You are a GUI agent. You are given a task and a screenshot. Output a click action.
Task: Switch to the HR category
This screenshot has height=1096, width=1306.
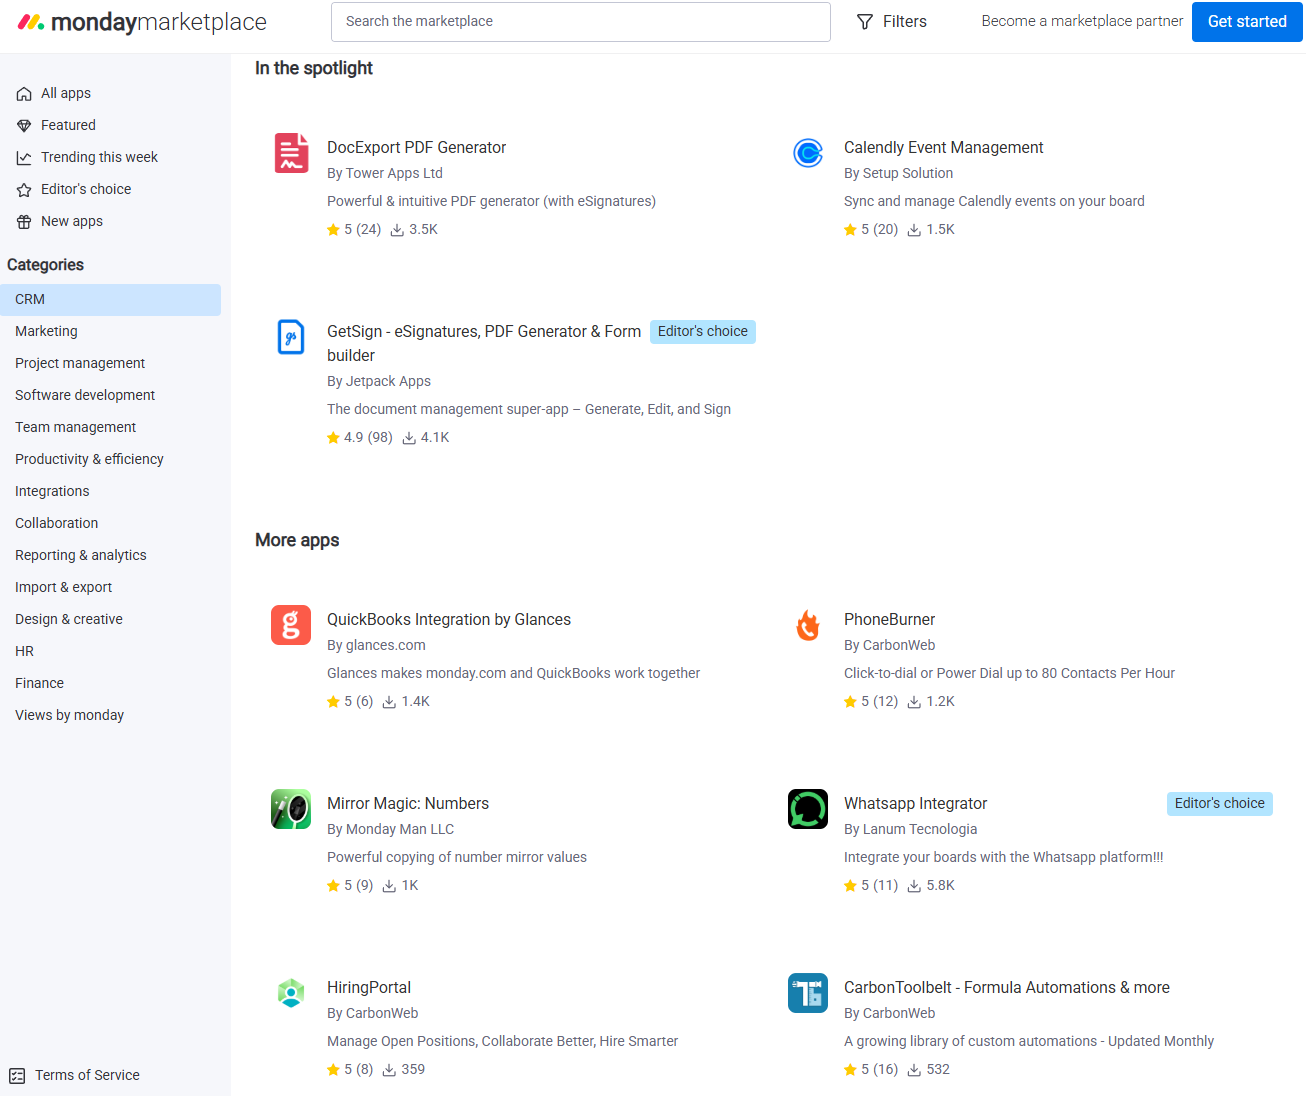click(x=24, y=650)
